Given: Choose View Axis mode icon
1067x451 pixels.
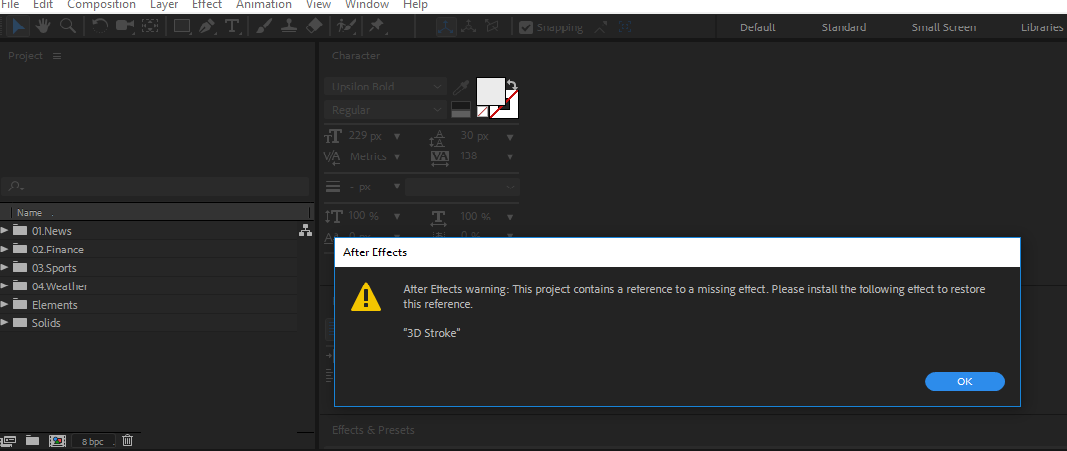Looking at the screenshot, I should (491, 27).
